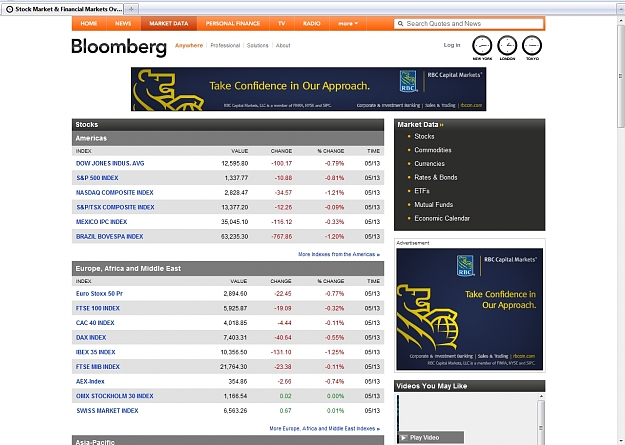The height and width of the screenshot is (445, 625).
Task: Open DAX INDEX link
Action: pyautogui.click(x=91, y=337)
